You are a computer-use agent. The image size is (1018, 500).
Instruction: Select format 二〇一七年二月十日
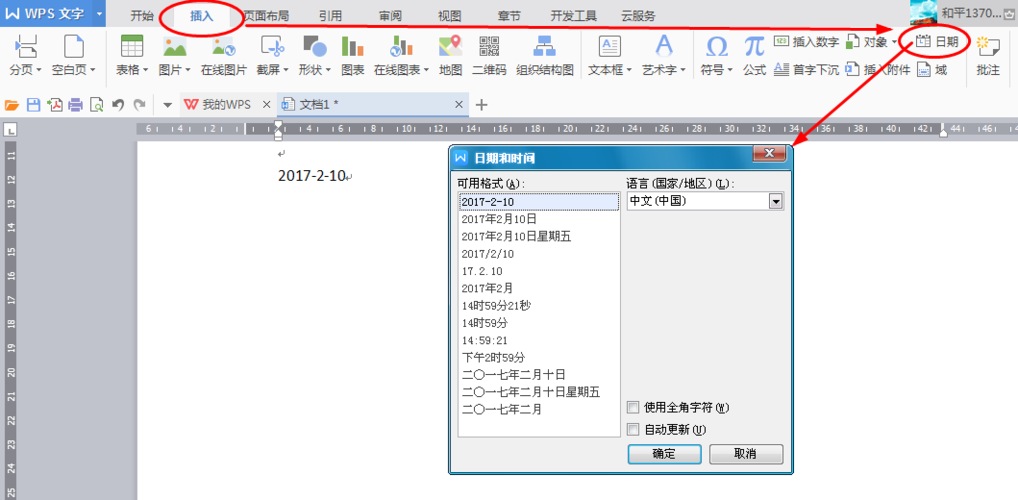point(539,374)
